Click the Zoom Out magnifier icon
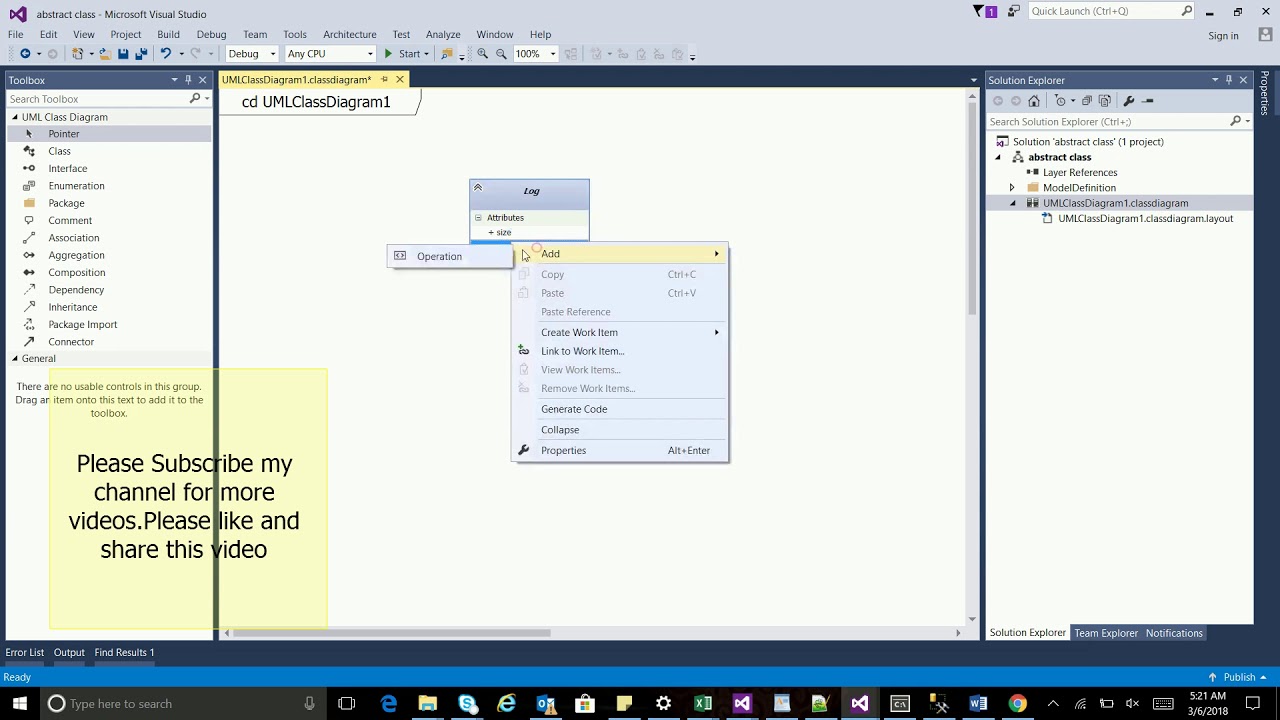Screen dimensions: 1280x720 (501, 54)
